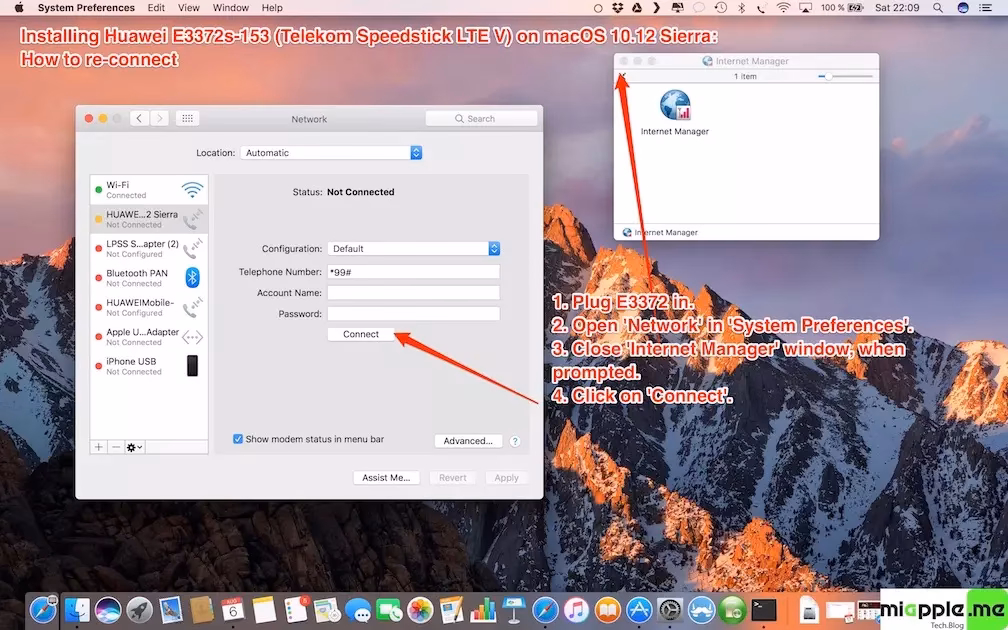This screenshot has height=630, width=1008.
Task: Open Messages in the Dock
Action: [x=358, y=609]
